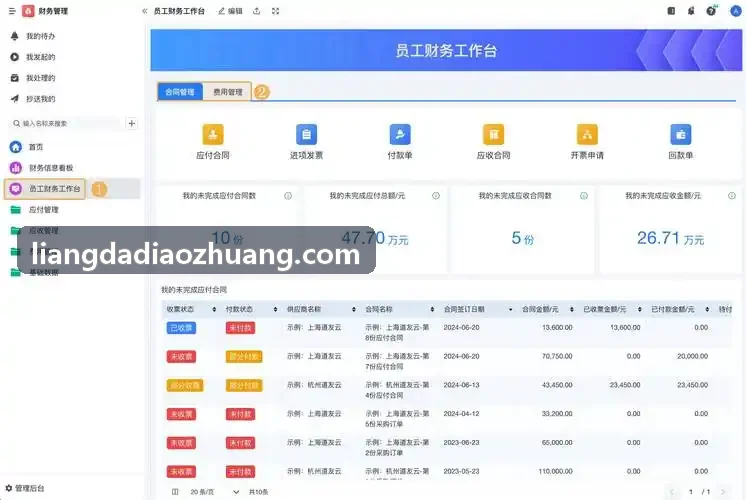
Task: Open table column settings icon at bottom
Action: 175,492
